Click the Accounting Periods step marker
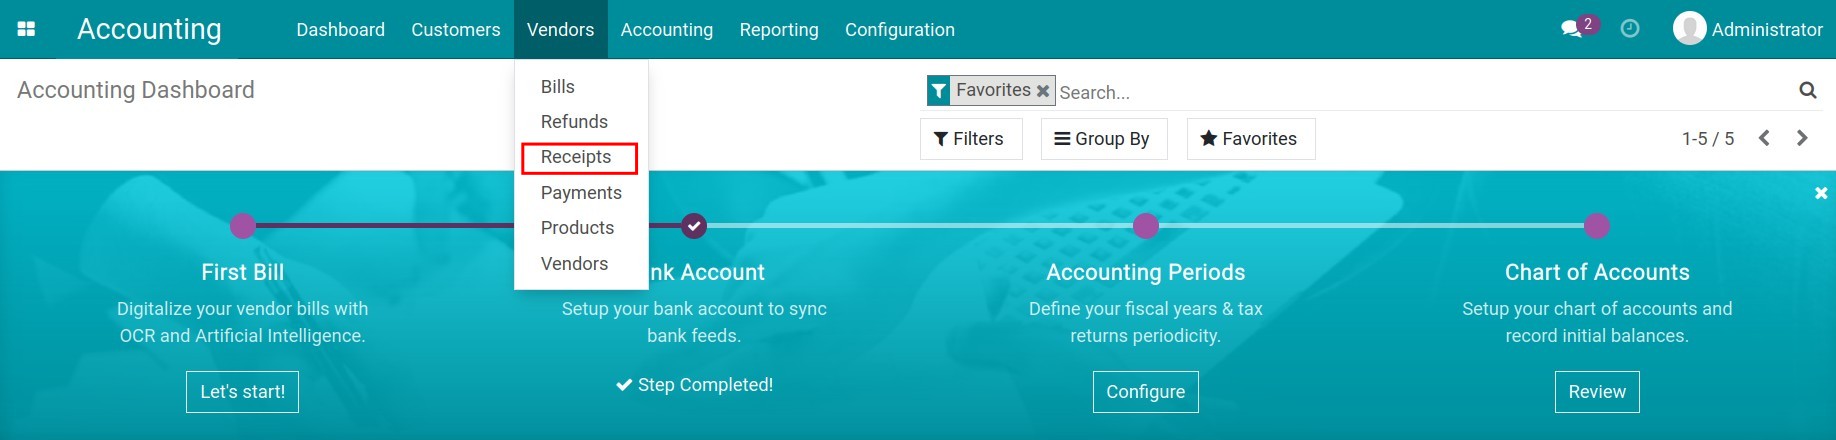Image resolution: width=1836 pixels, height=440 pixels. click(x=1146, y=226)
